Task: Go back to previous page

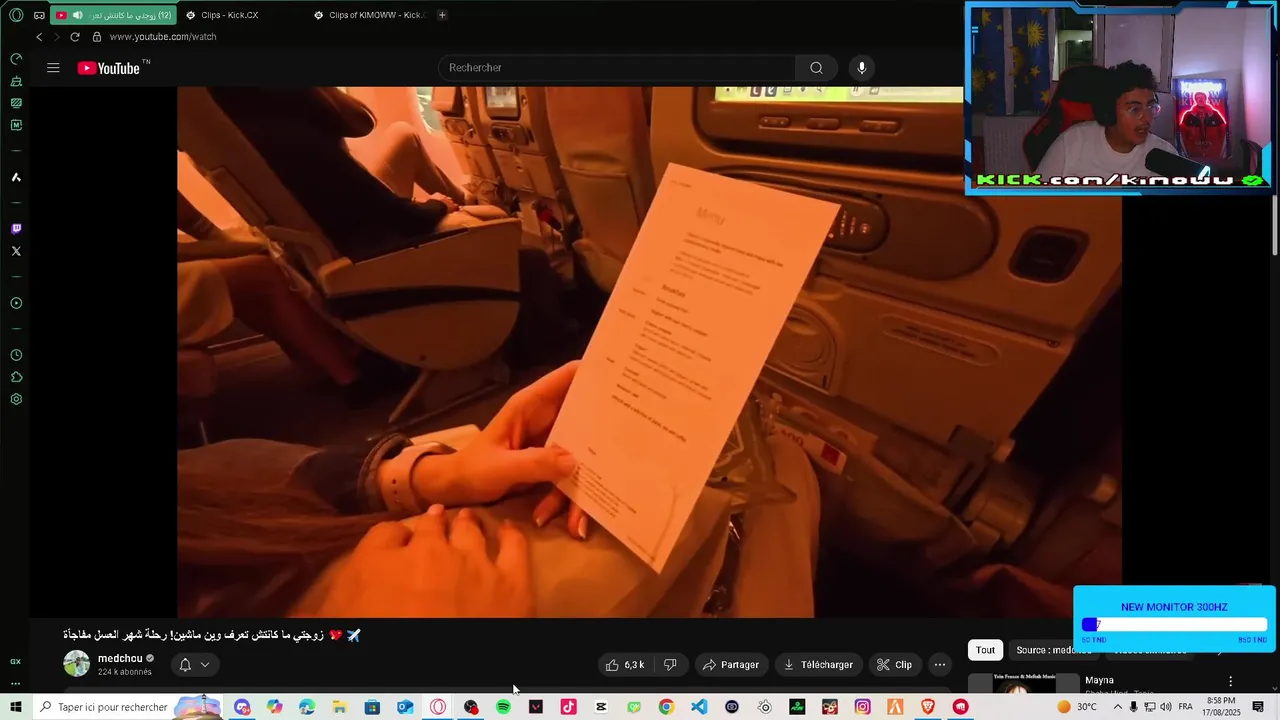Action: point(39,37)
